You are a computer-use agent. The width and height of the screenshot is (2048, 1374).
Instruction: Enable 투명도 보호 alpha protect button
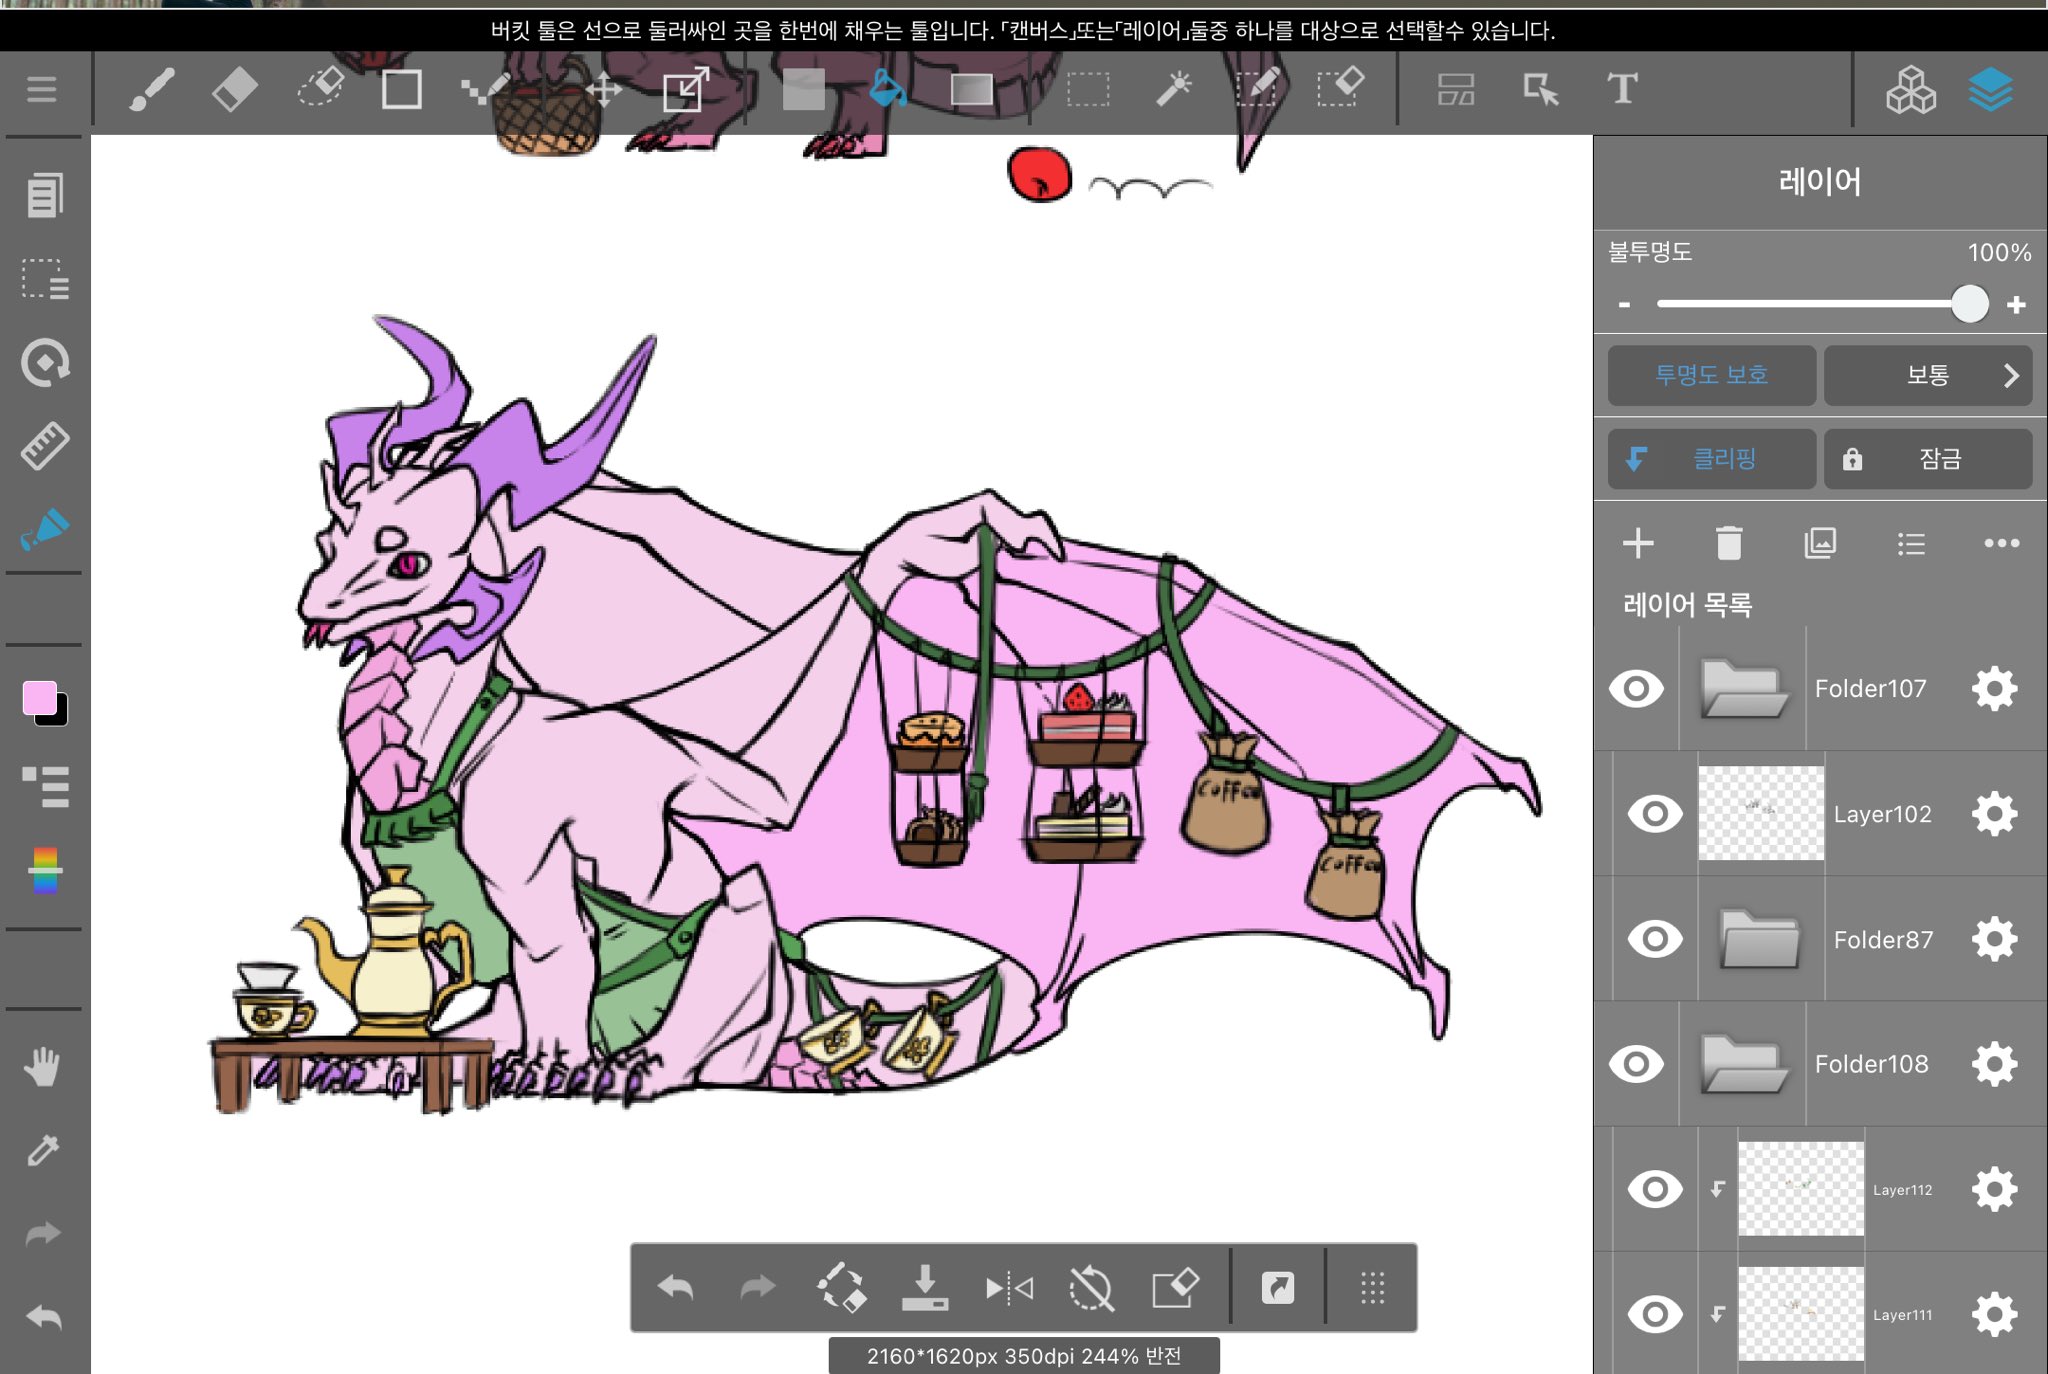(1711, 376)
